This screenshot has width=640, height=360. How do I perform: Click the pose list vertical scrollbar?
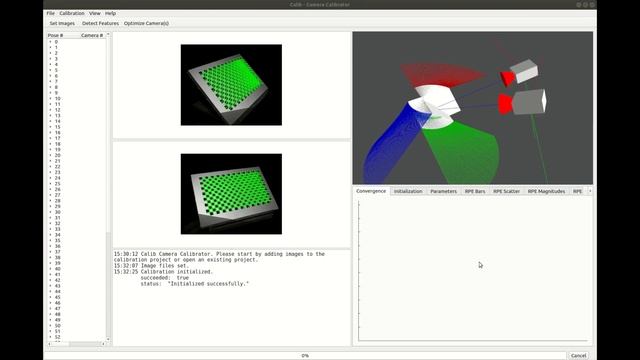point(108,188)
